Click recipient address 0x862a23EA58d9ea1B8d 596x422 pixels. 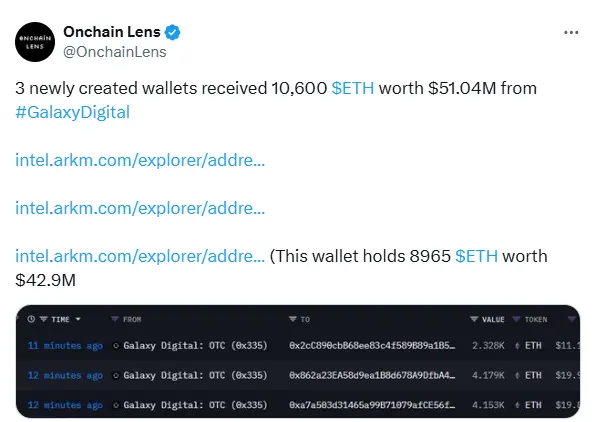(372, 375)
